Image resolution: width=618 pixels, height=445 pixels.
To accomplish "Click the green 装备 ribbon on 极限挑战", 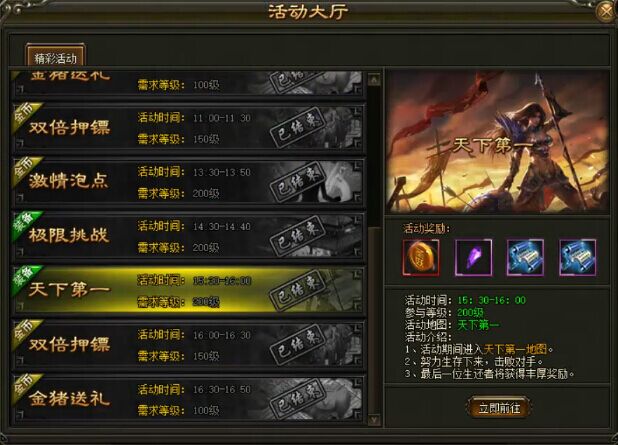I will (26, 226).
